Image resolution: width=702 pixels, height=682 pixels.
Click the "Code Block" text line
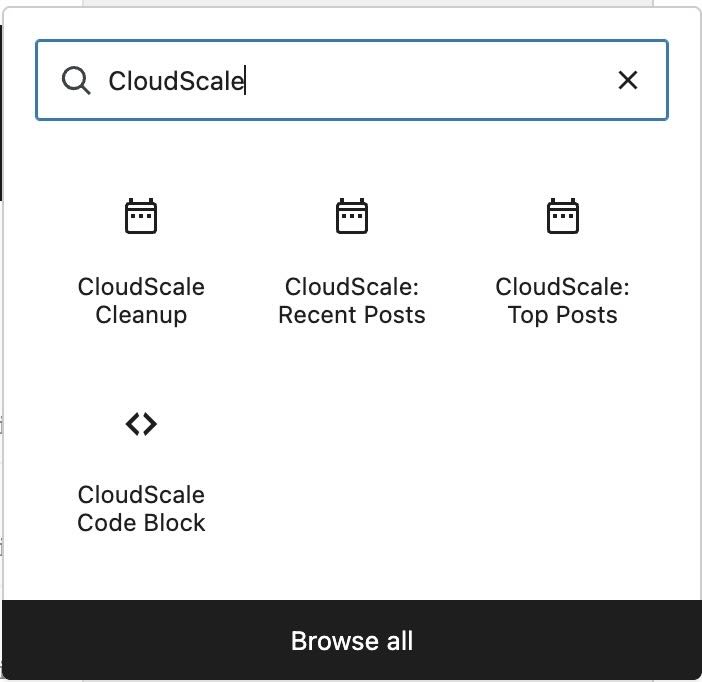[141, 523]
